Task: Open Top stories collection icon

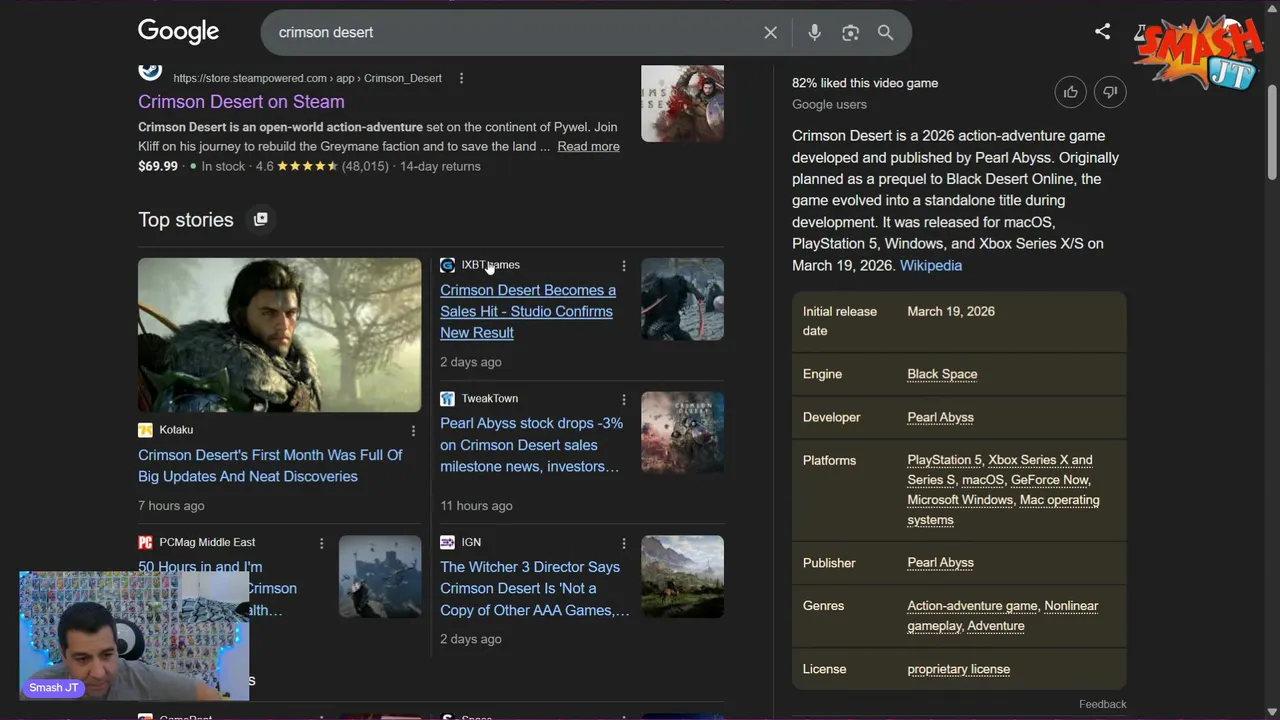Action: 260,219
